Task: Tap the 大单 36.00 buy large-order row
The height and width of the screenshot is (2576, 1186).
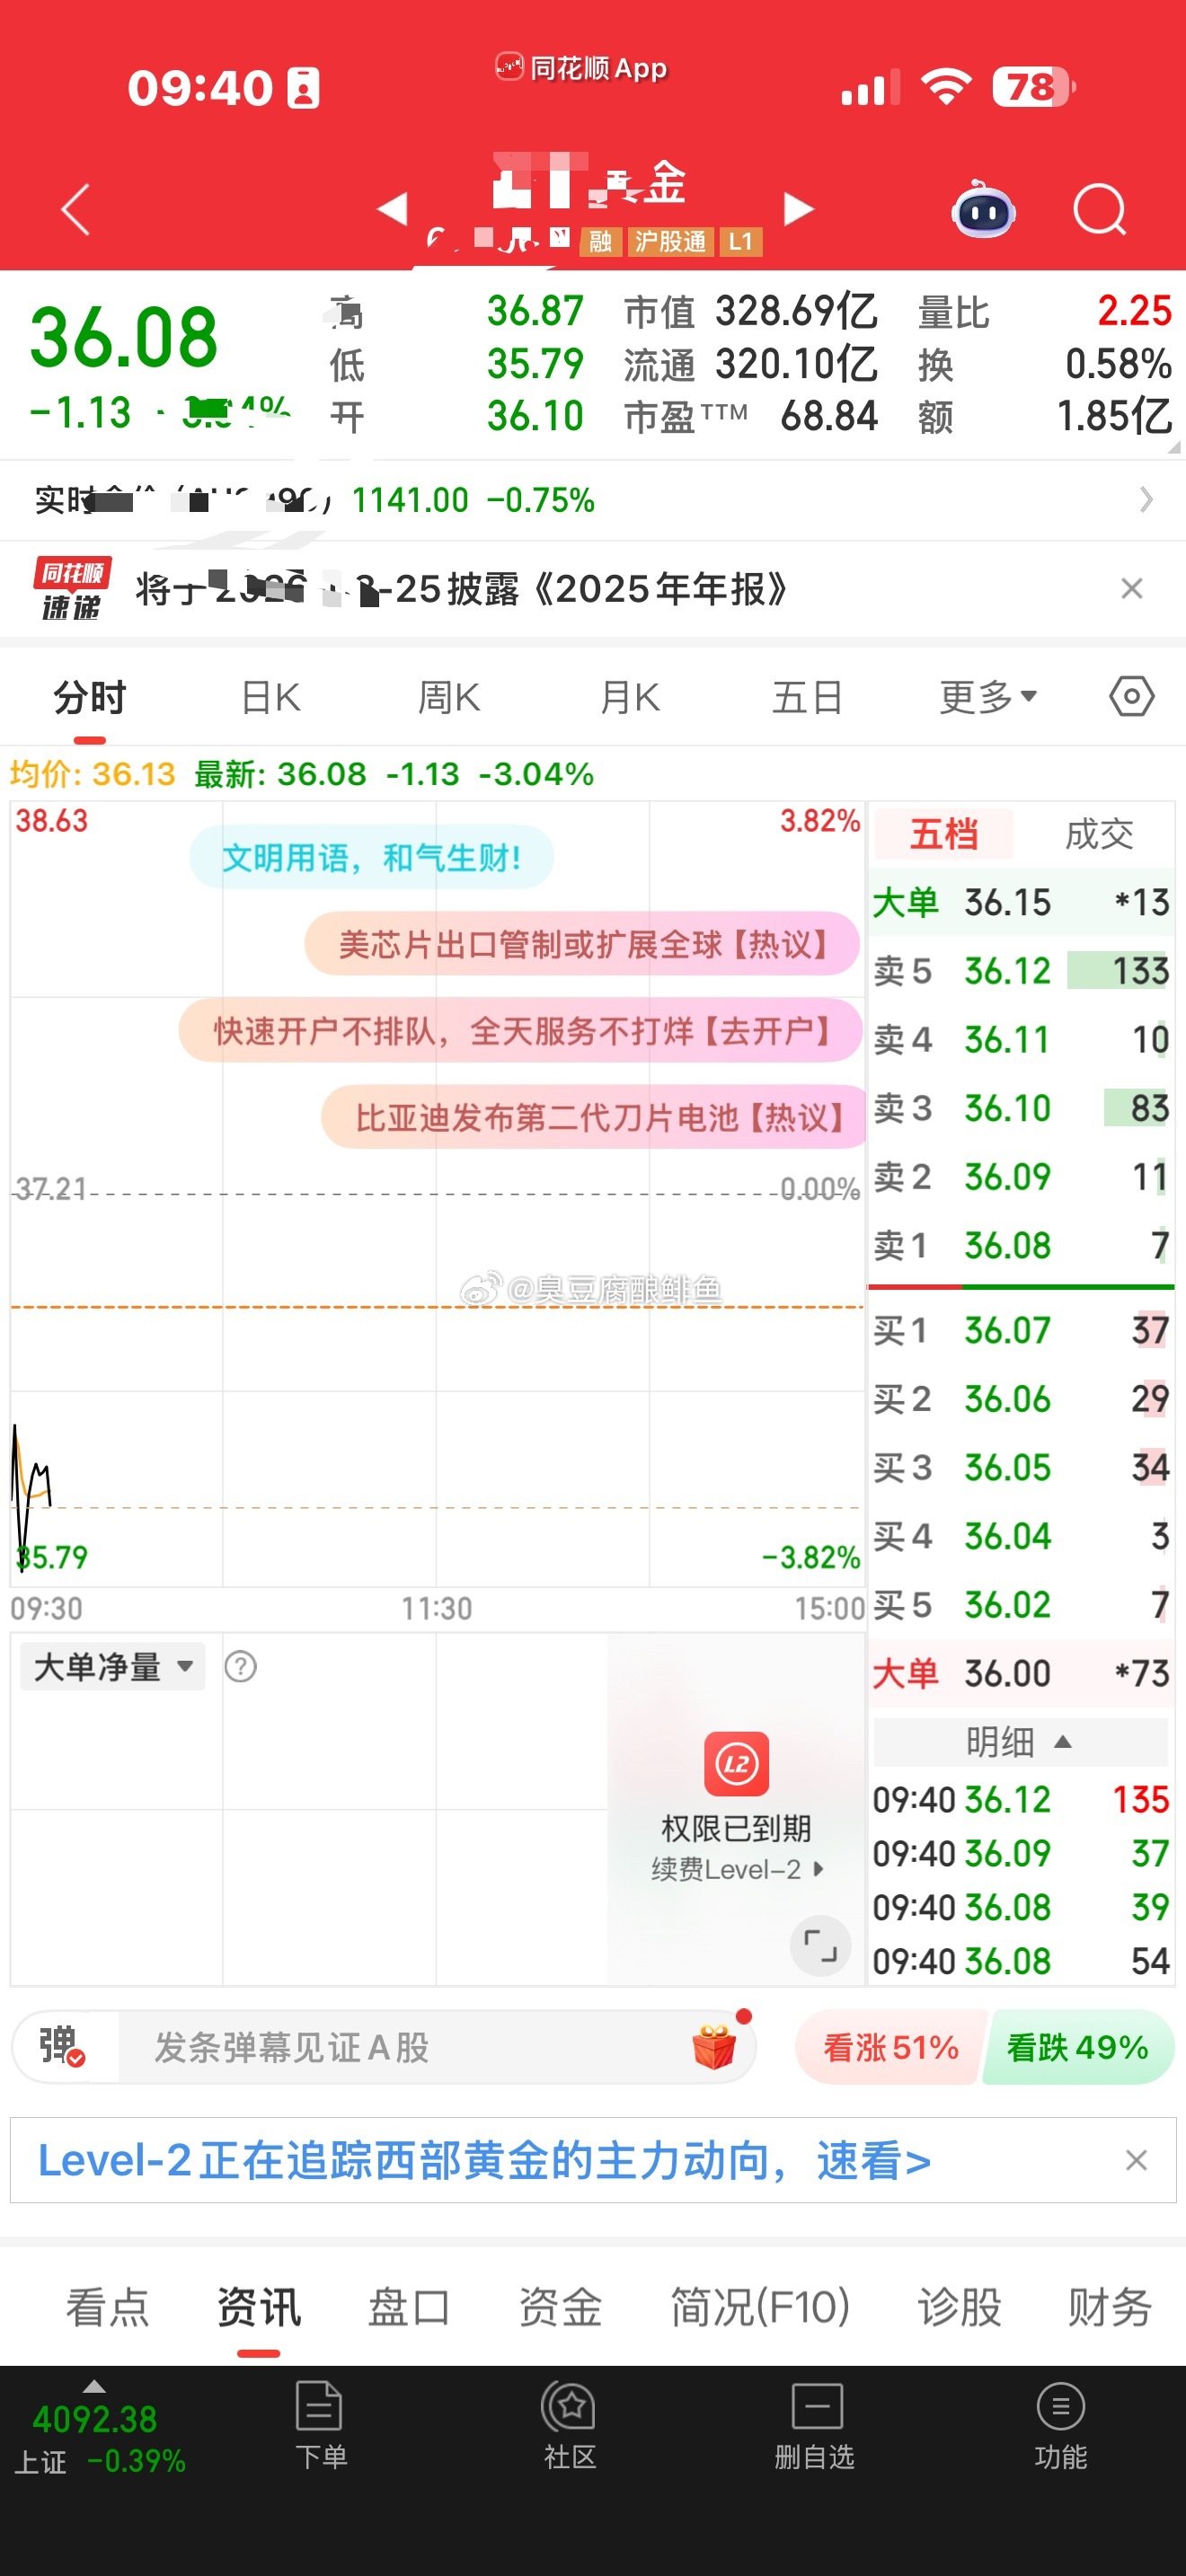Action: (1020, 1673)
